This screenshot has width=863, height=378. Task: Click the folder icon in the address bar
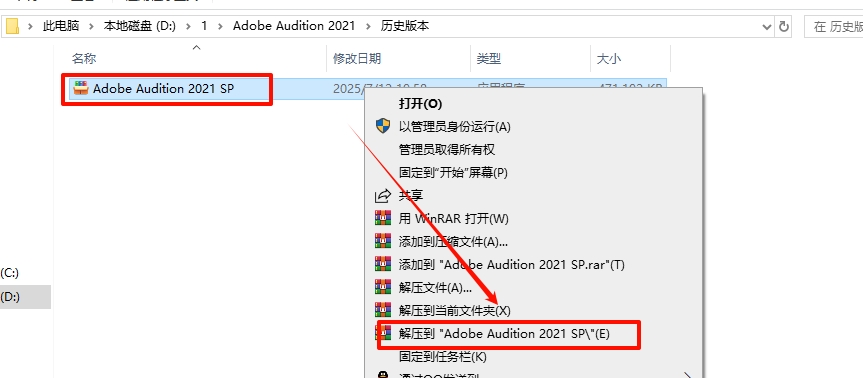[x=13, y=26]
